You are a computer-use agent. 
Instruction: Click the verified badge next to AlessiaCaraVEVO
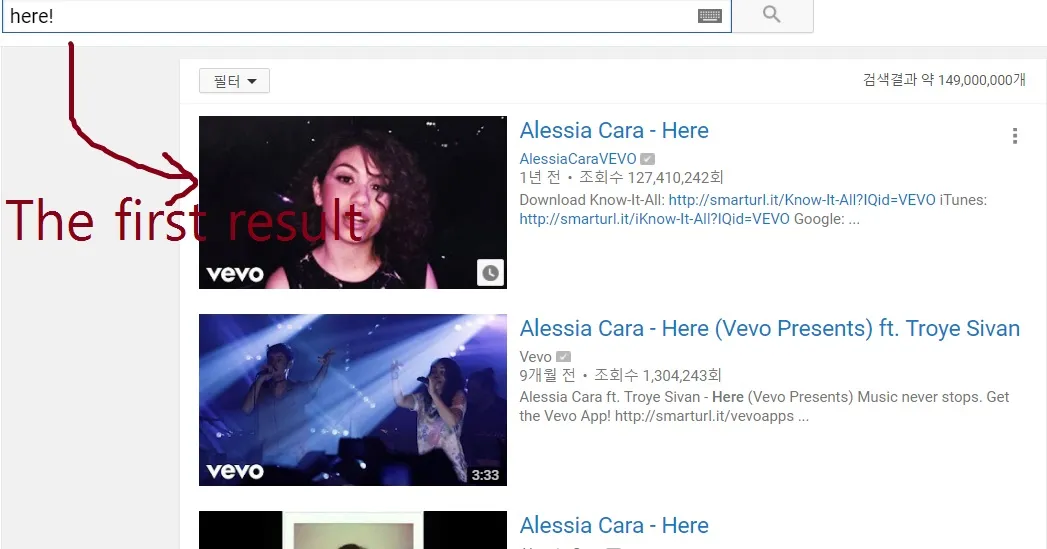647,159
